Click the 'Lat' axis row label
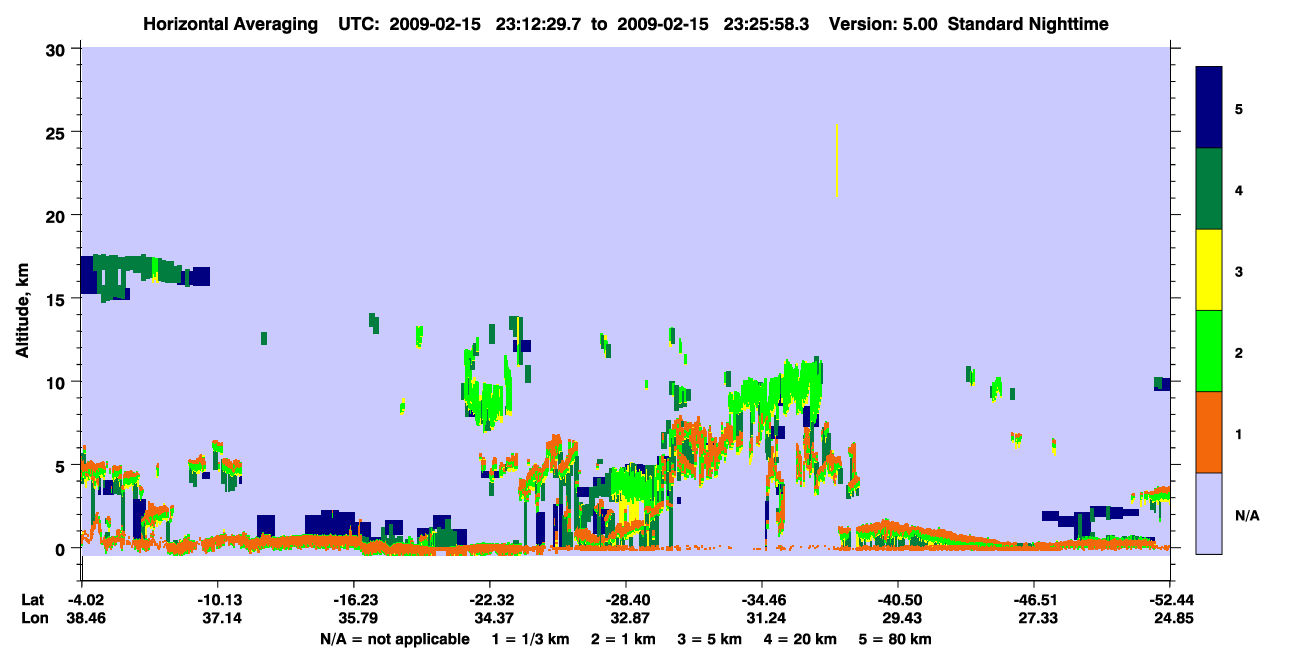This screenshot has width=1300, height=667. 32,600
